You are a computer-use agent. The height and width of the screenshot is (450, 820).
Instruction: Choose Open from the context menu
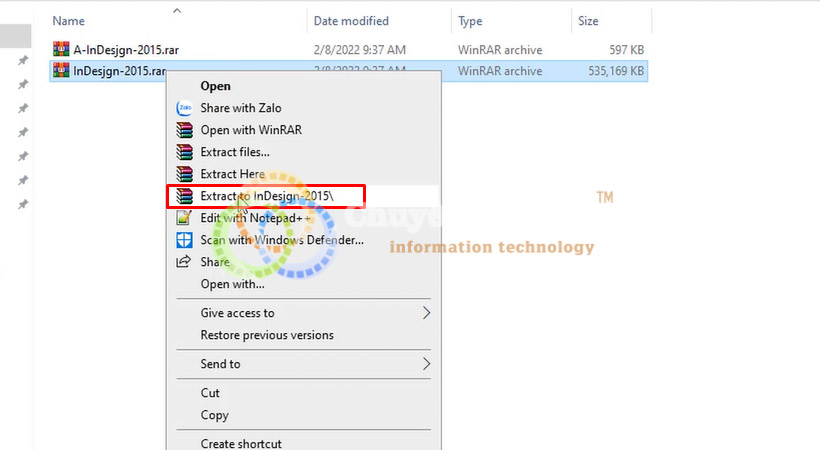(215, 86)
